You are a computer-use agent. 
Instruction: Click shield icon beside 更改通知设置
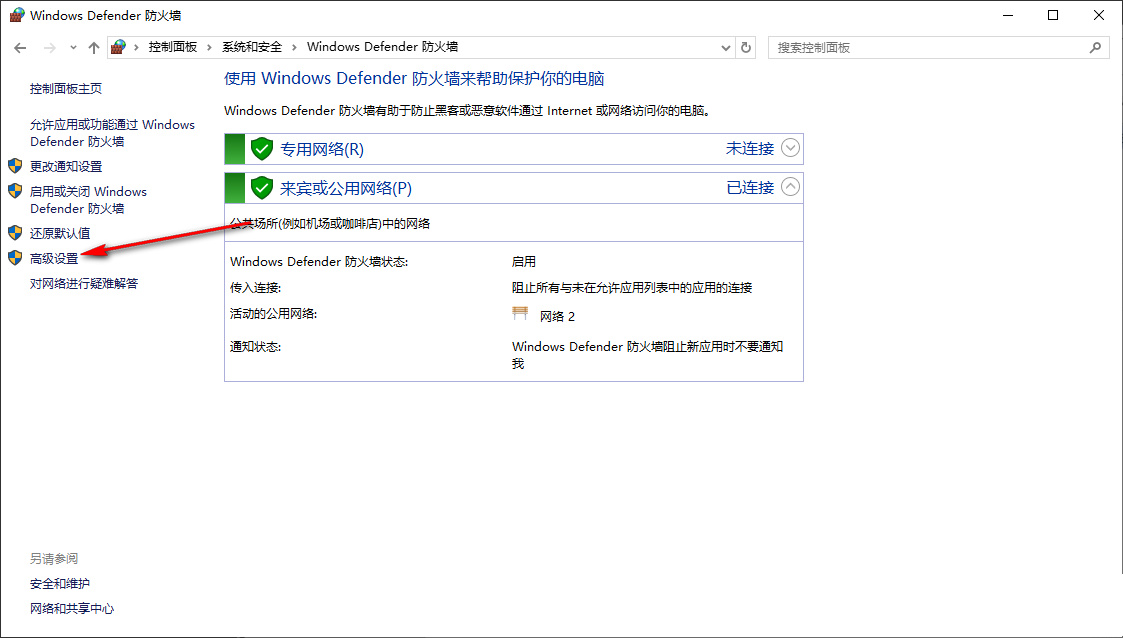click(x=15, y=166)
